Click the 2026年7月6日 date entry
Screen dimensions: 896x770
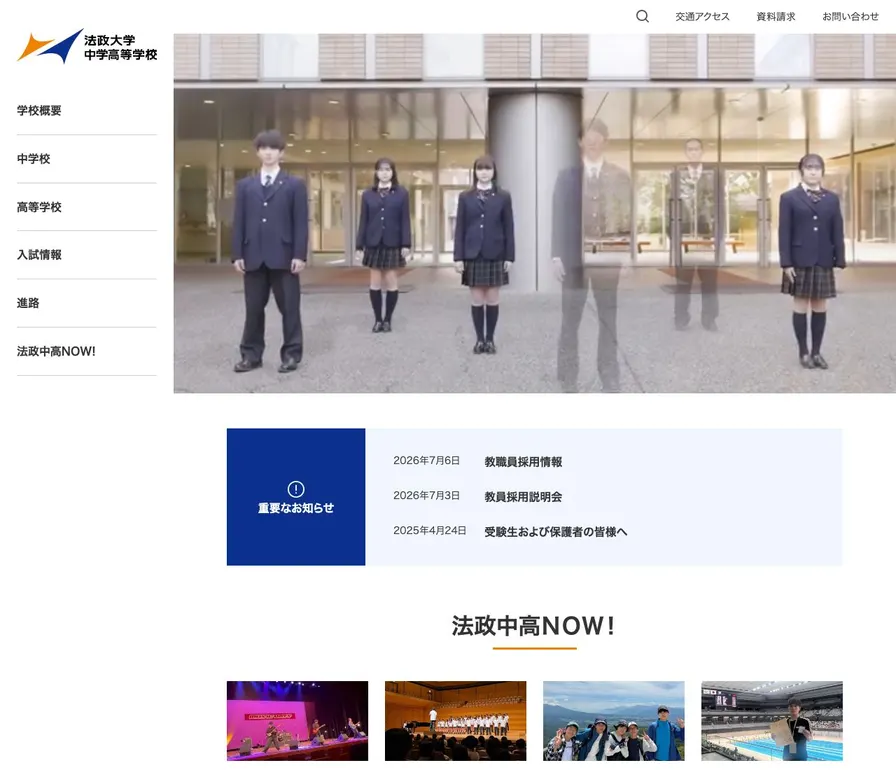[x=426, y=460]
